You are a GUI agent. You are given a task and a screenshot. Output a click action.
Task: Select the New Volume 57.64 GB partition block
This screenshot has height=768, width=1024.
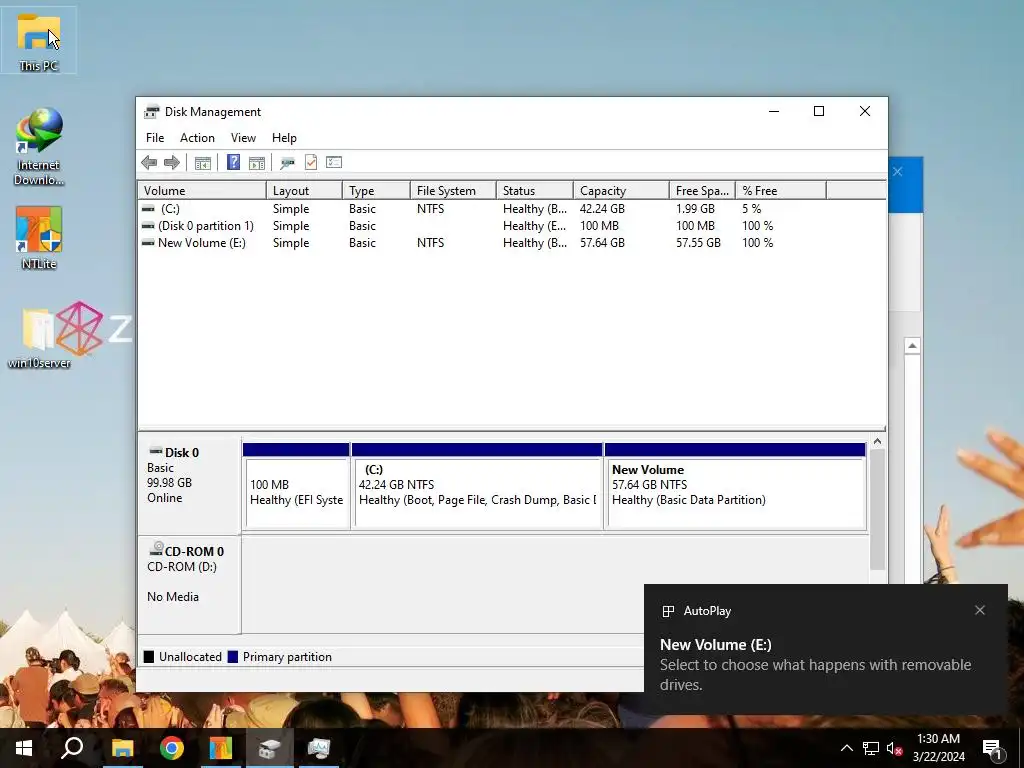(x=735, y=487)
